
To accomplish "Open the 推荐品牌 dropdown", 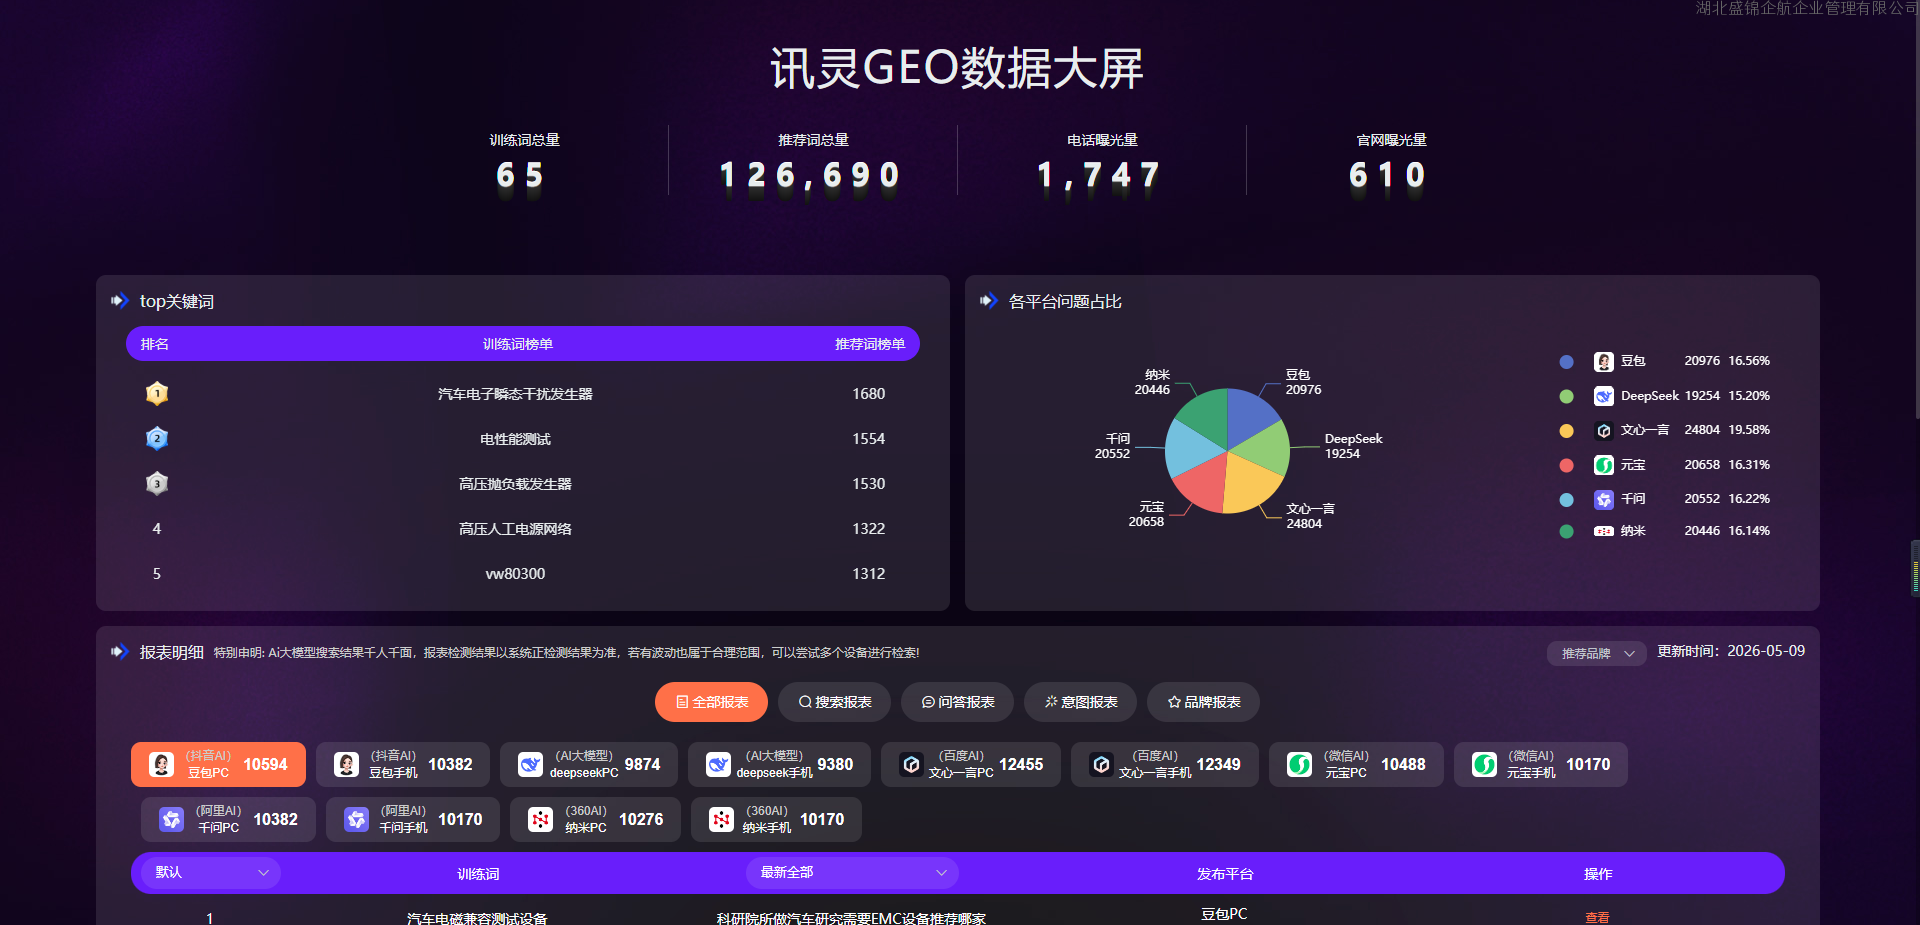I will [1597, 653].
